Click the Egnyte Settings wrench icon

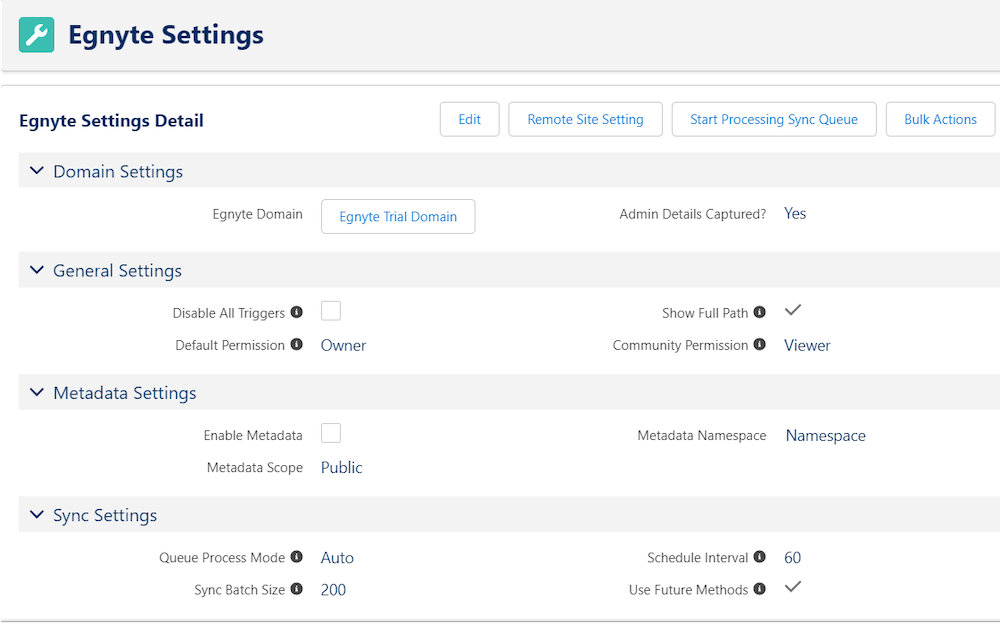[36, 34]
